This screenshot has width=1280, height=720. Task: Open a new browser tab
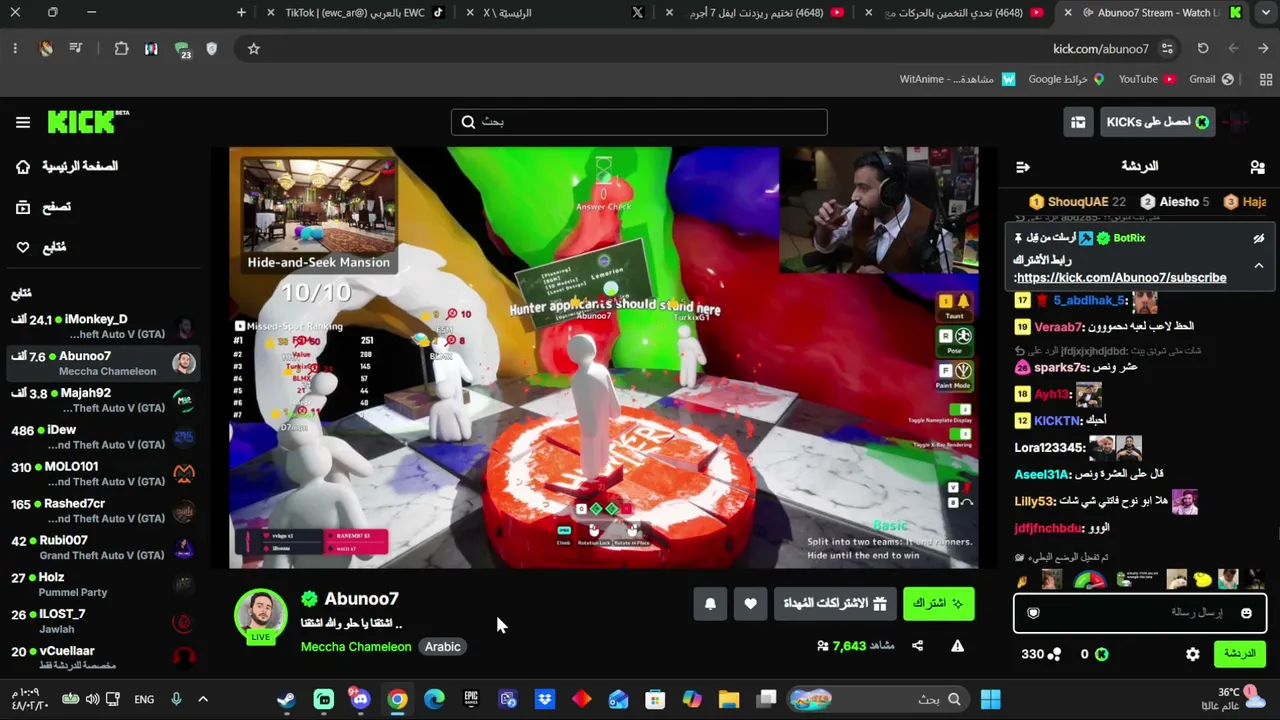point(241,13)
